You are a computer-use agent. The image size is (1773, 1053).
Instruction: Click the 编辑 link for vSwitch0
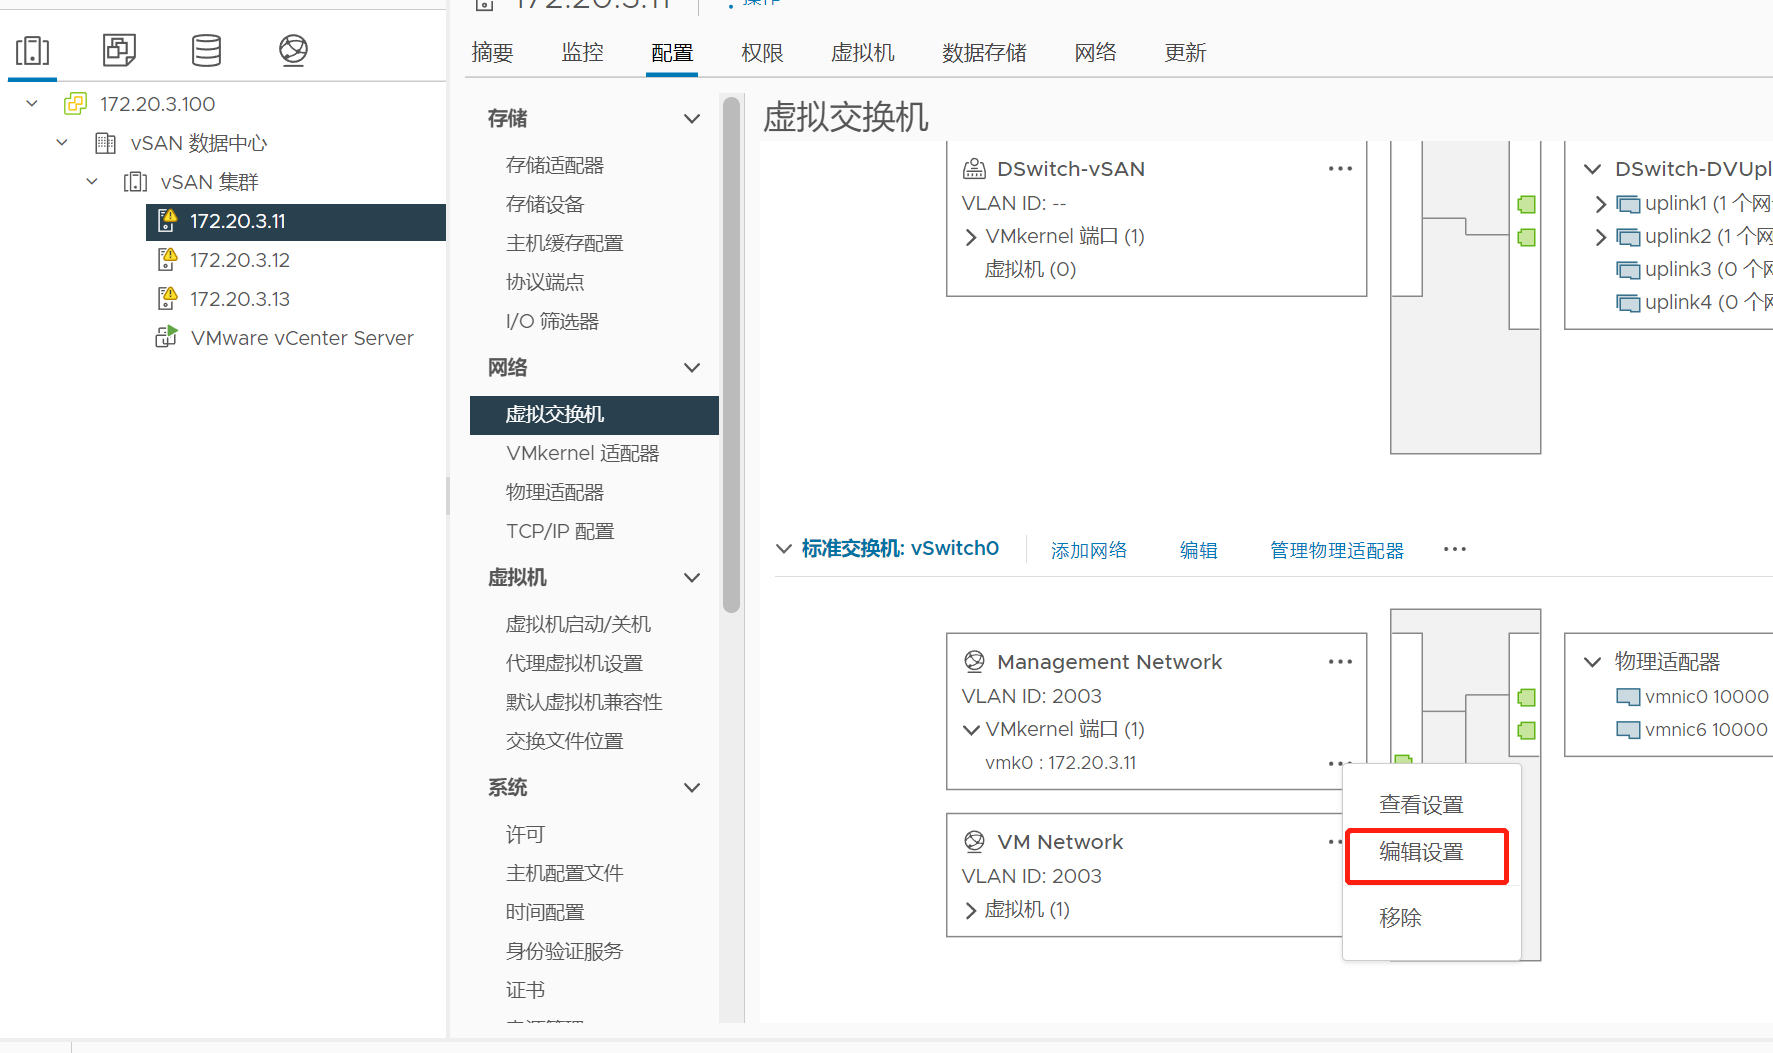1198,550
